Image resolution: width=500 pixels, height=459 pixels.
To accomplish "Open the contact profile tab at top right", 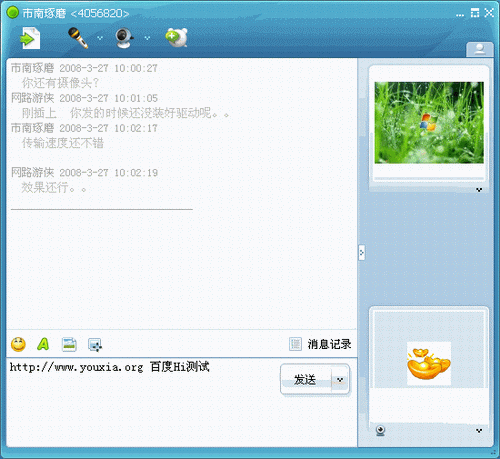I will click(x=480, y=49).
